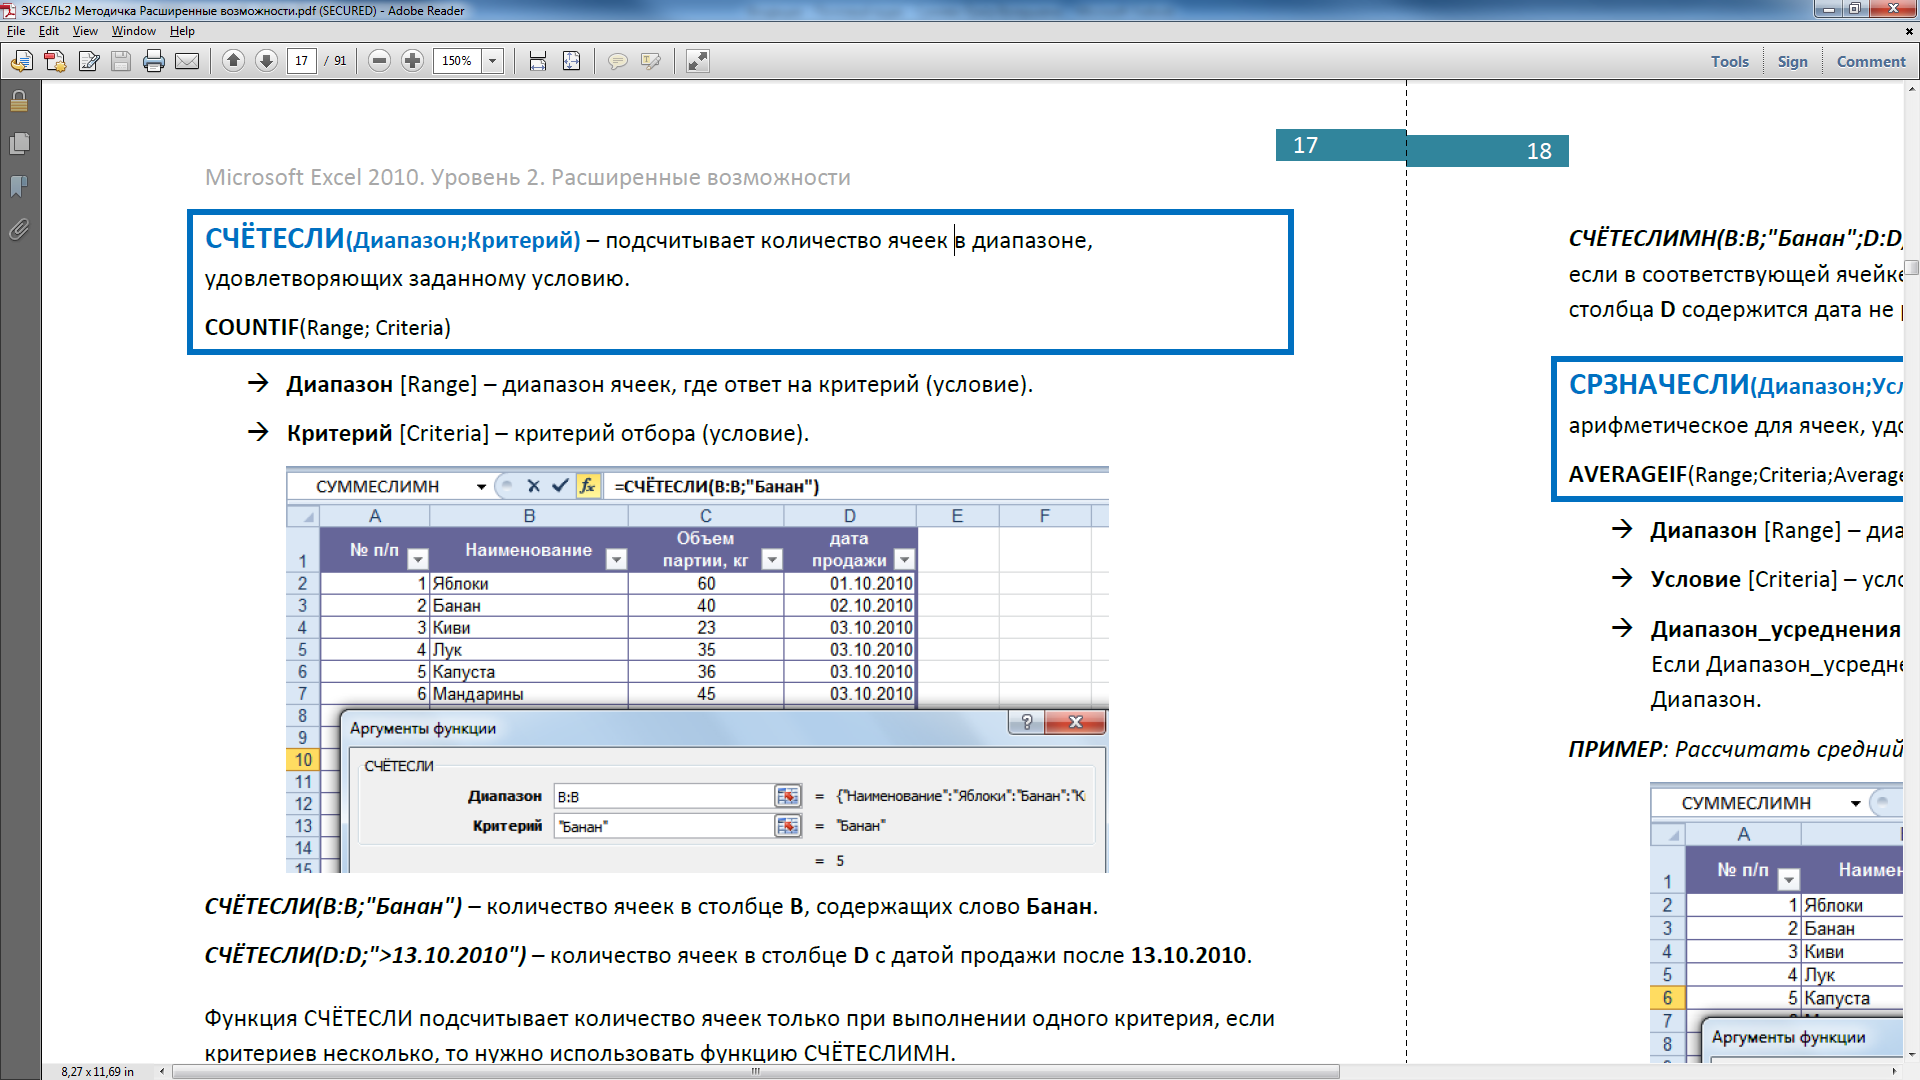
Task: Zoom in with plus button
Action: (x=412, y=61)
